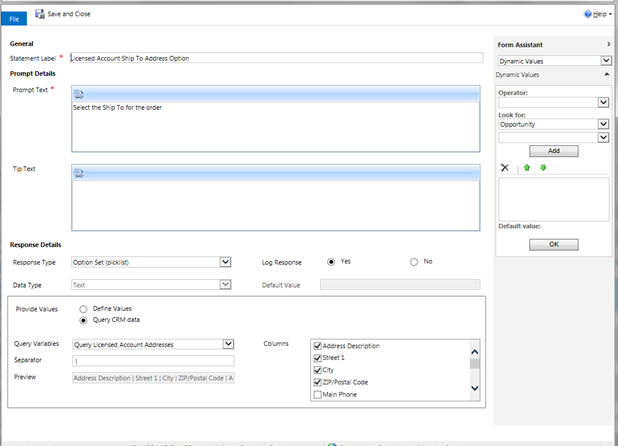Open the File menu
The width and height of the screenshot is (618, 446).
click(x=13, y=17)
